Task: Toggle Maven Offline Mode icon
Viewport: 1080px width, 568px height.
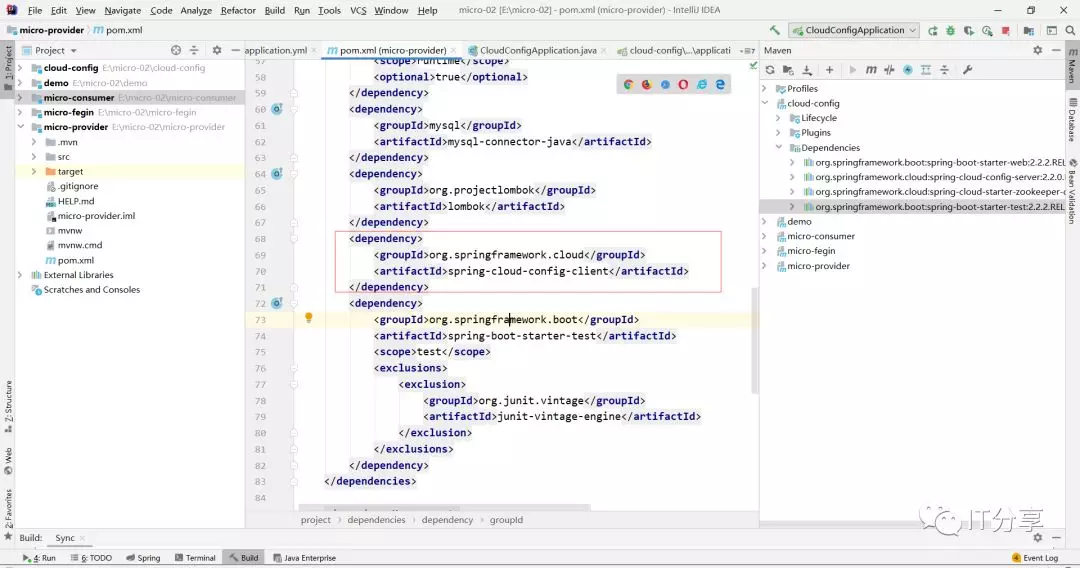Action: [x=889, y=70]
